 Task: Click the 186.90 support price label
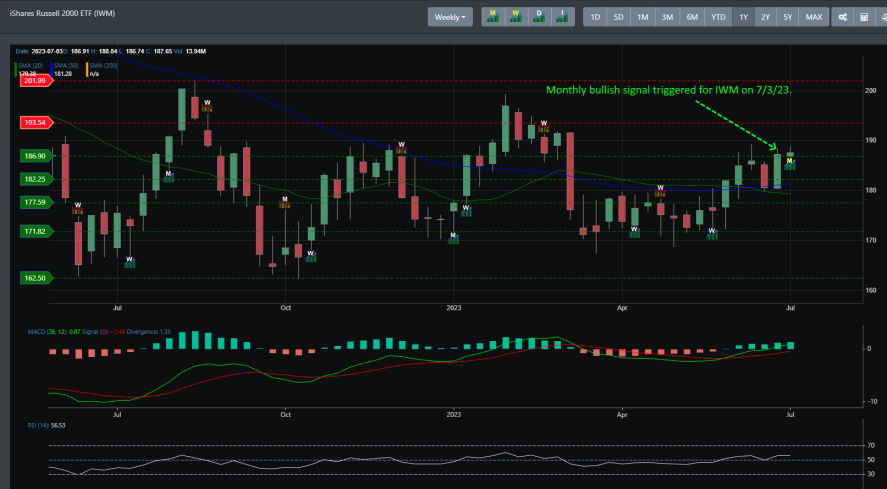36,156
